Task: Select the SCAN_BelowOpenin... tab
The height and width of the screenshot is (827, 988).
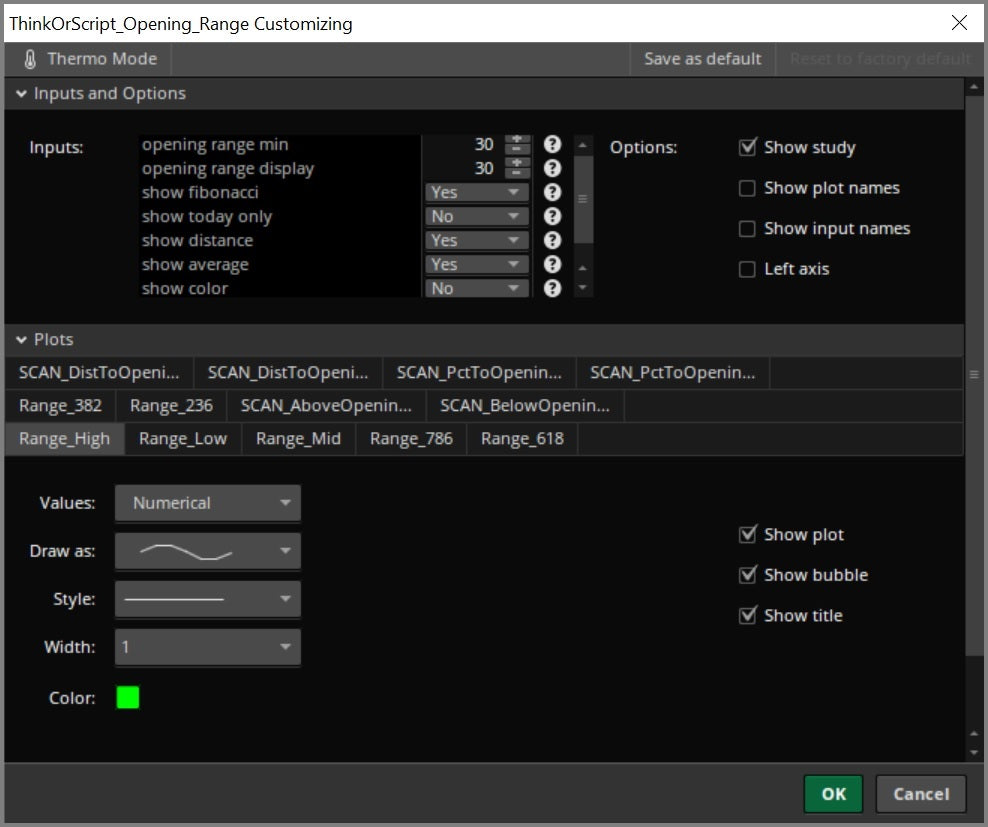Action: pos(525,405)
